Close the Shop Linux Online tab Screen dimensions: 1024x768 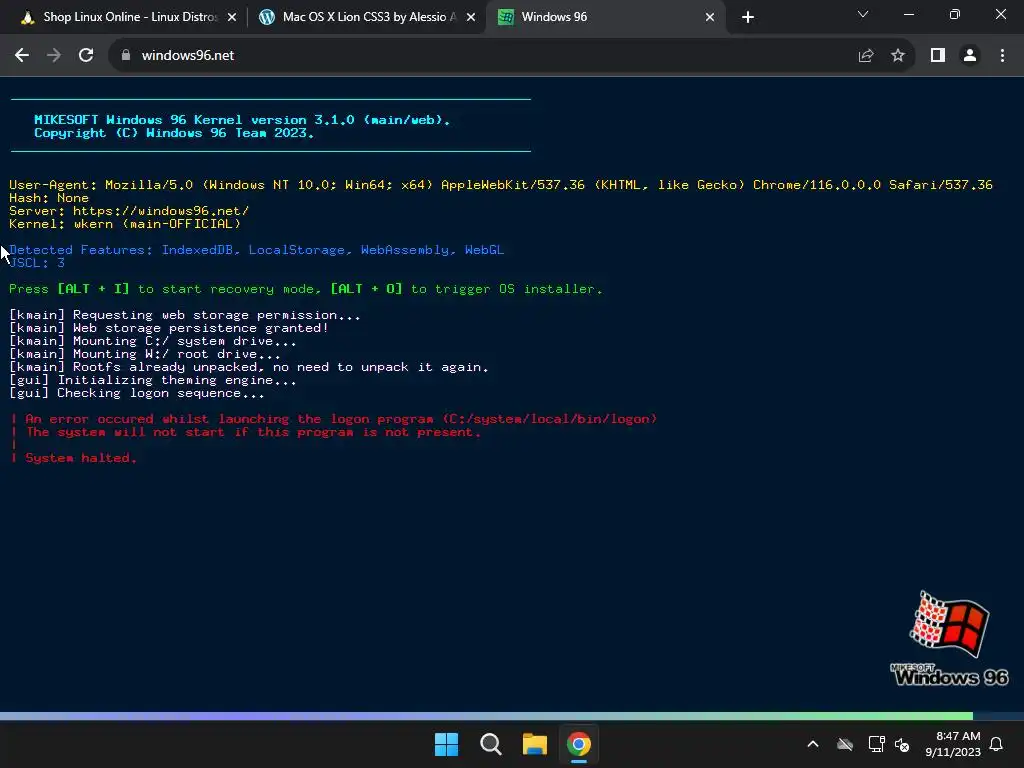(x=232, y=18)
